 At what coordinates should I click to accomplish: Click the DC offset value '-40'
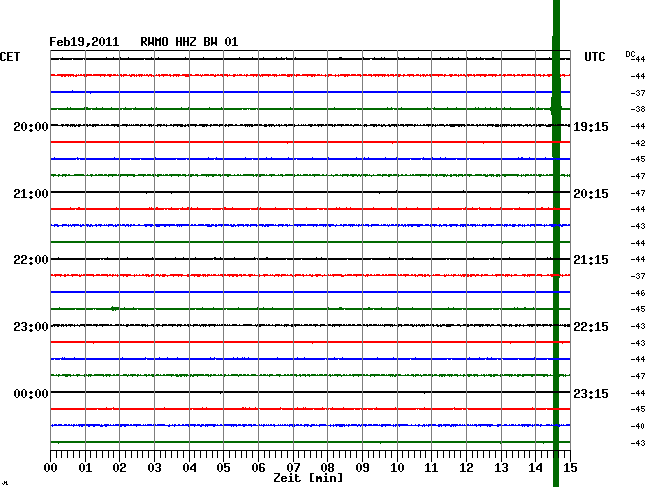[638, 426]
